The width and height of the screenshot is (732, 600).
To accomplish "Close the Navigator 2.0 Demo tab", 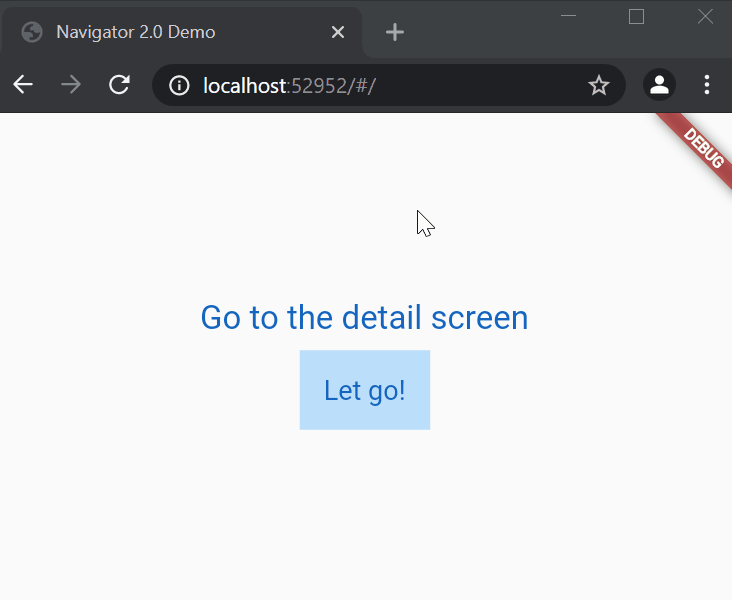I will coord(338,32).
